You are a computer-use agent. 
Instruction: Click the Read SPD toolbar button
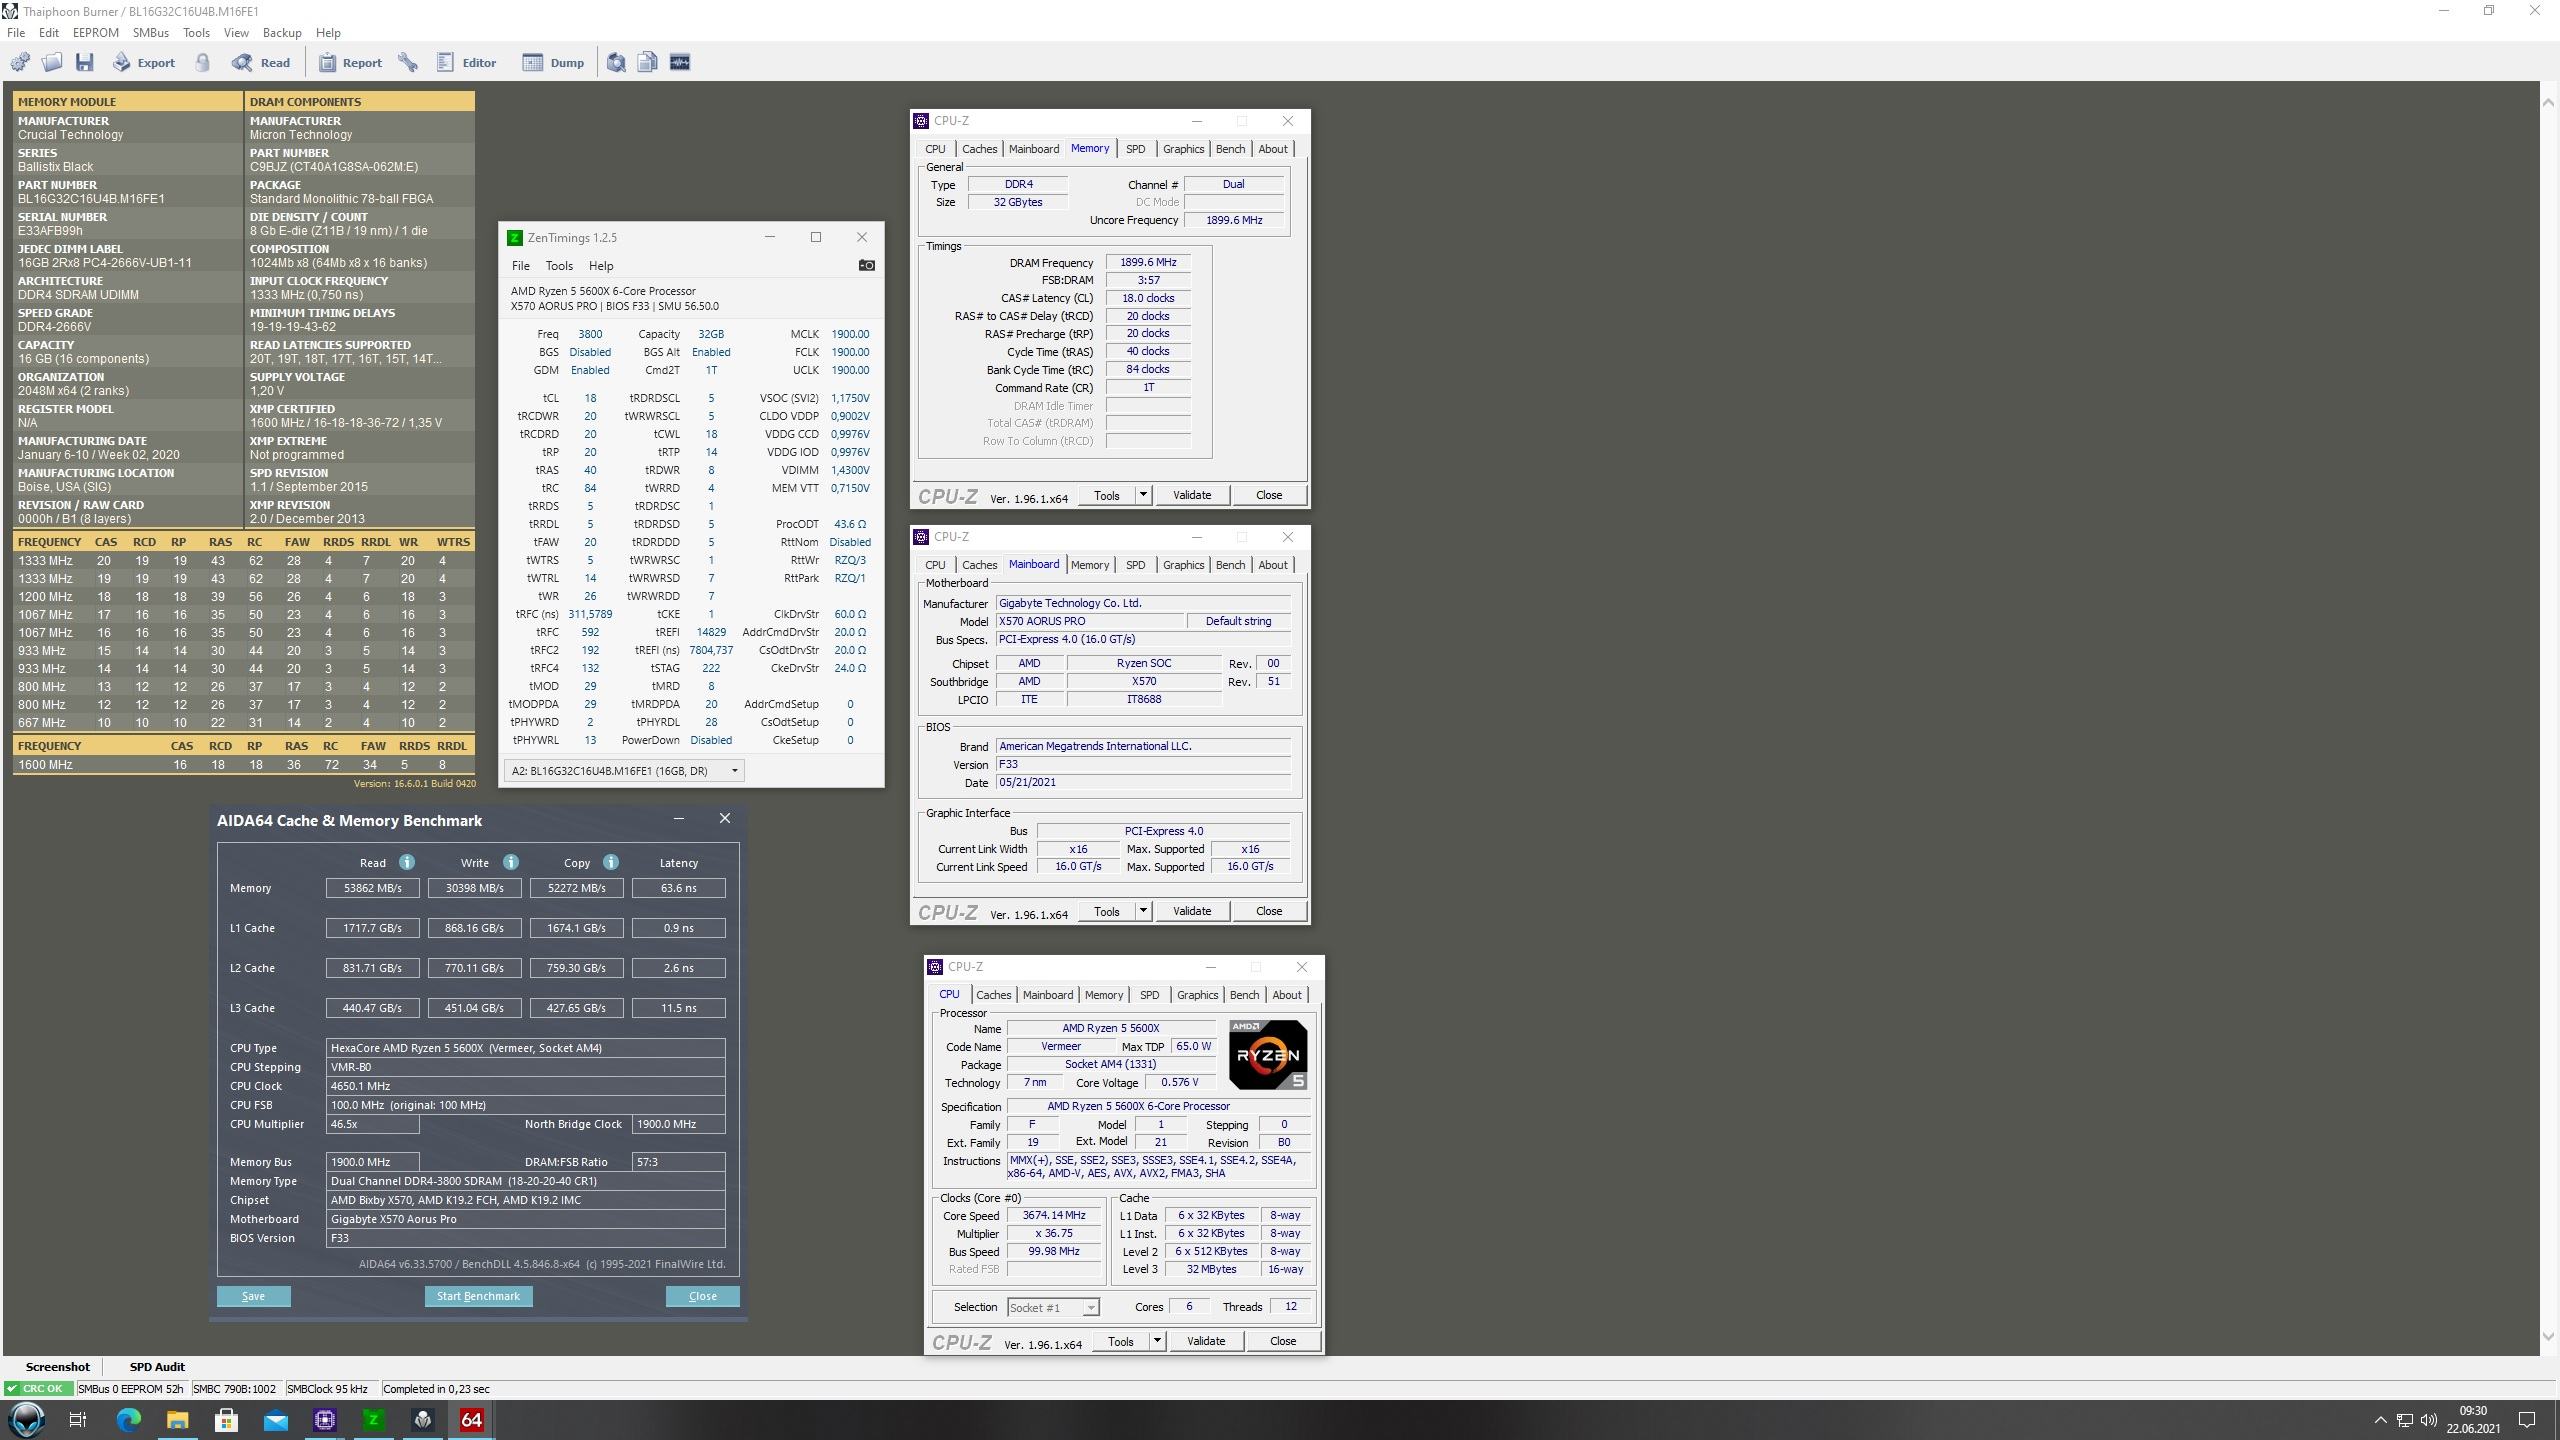pyautogui.click(x=261, y=63)
